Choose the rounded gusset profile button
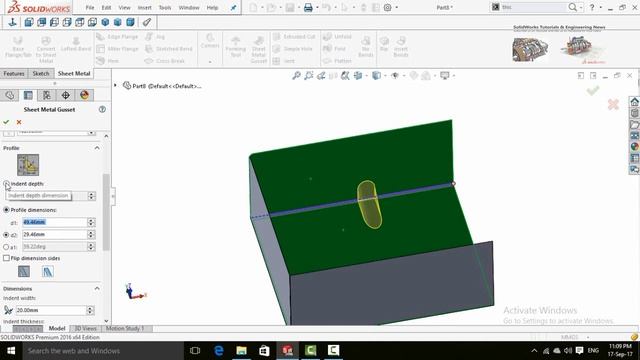 tap(24, 271)
